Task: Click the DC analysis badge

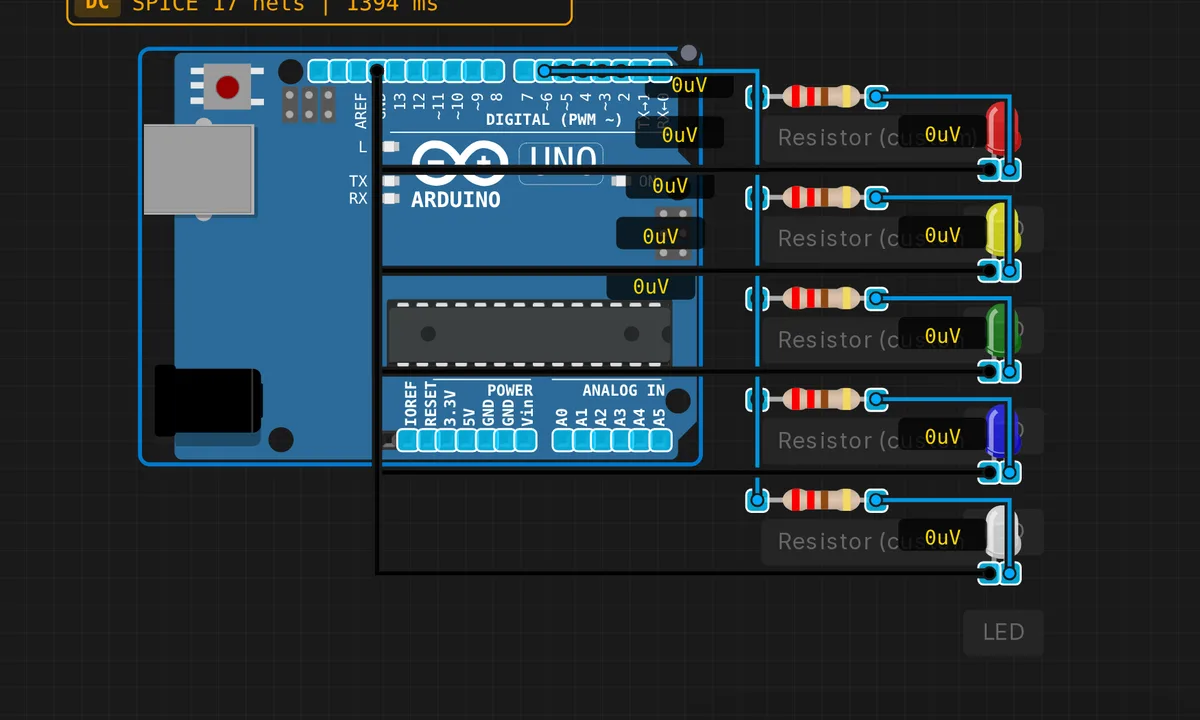Action: point(96,6)
